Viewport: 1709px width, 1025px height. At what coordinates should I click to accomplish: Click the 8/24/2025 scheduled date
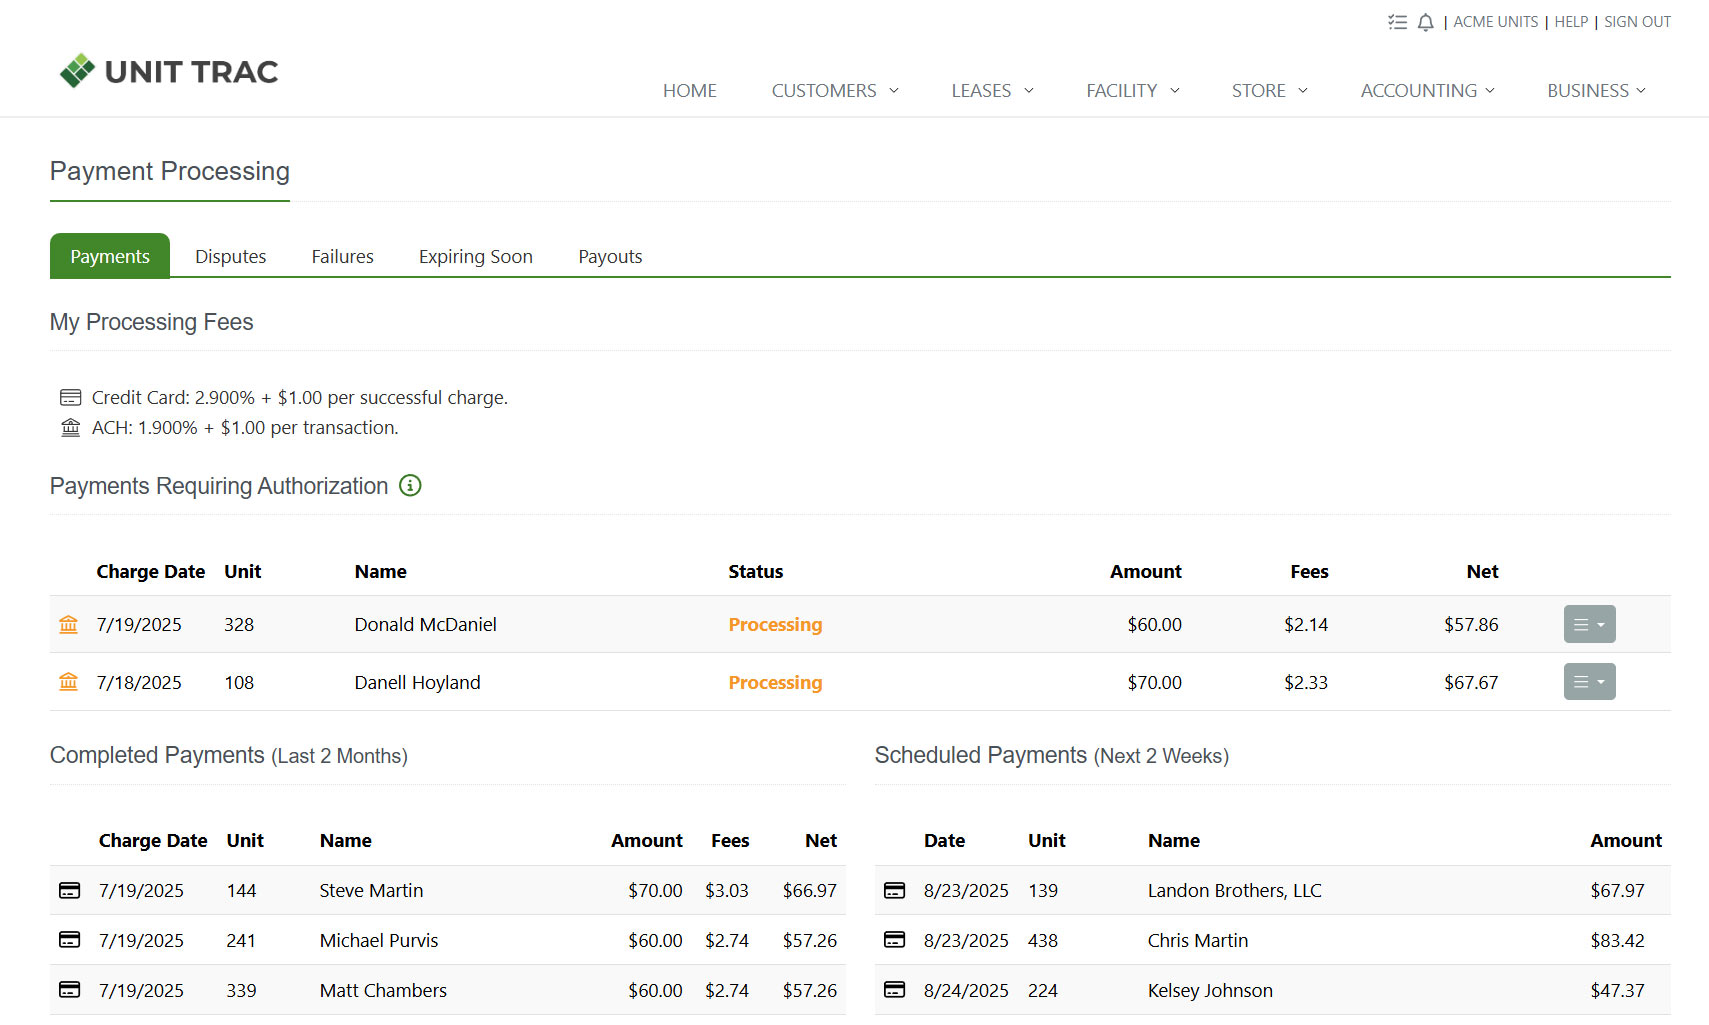point(966,990)
